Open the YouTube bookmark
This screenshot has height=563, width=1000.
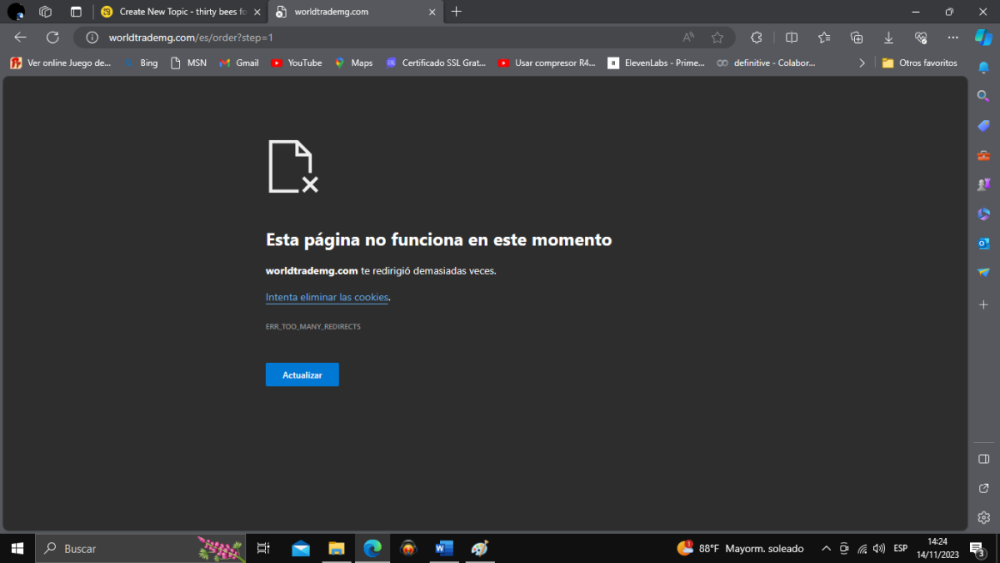coord(297,62)
